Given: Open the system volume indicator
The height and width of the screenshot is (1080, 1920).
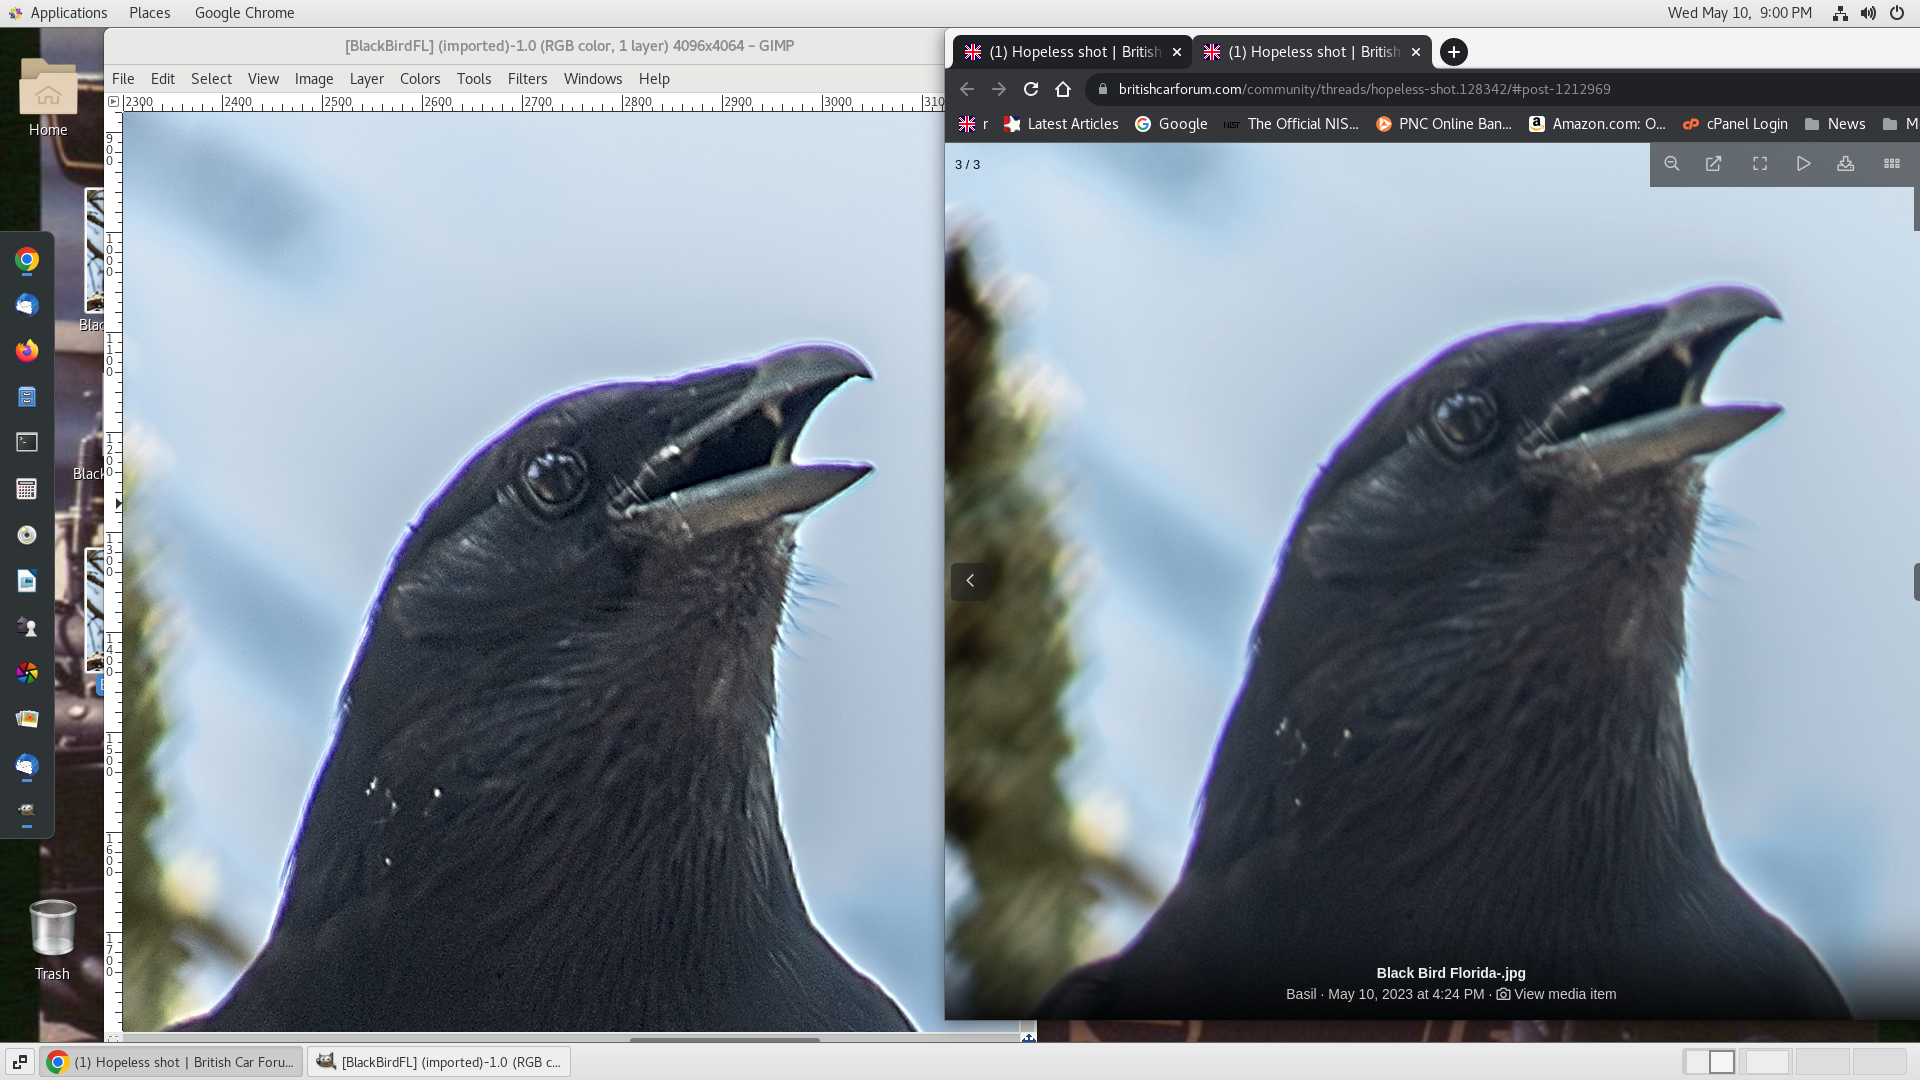Looking at the screenshot, I should coord(1868,13).
